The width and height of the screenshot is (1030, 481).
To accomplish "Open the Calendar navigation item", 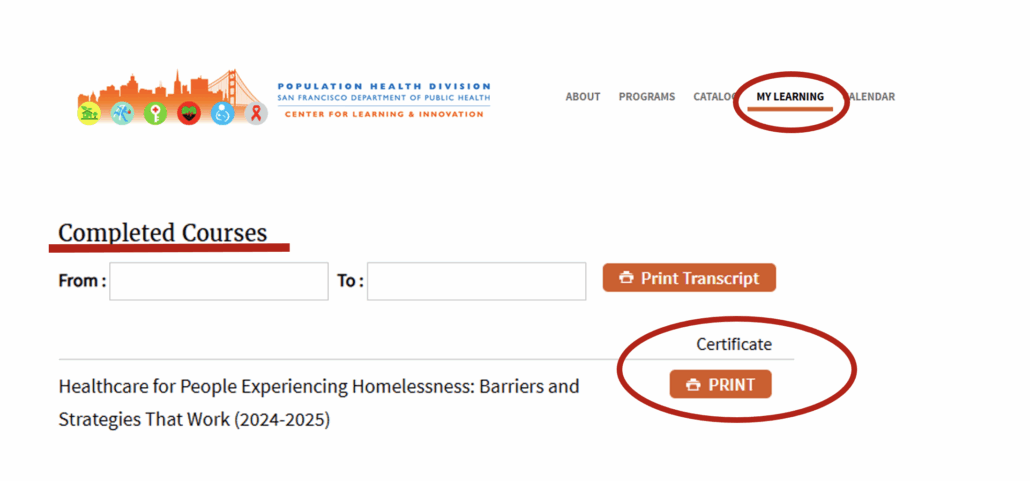I will coord(868,97).
